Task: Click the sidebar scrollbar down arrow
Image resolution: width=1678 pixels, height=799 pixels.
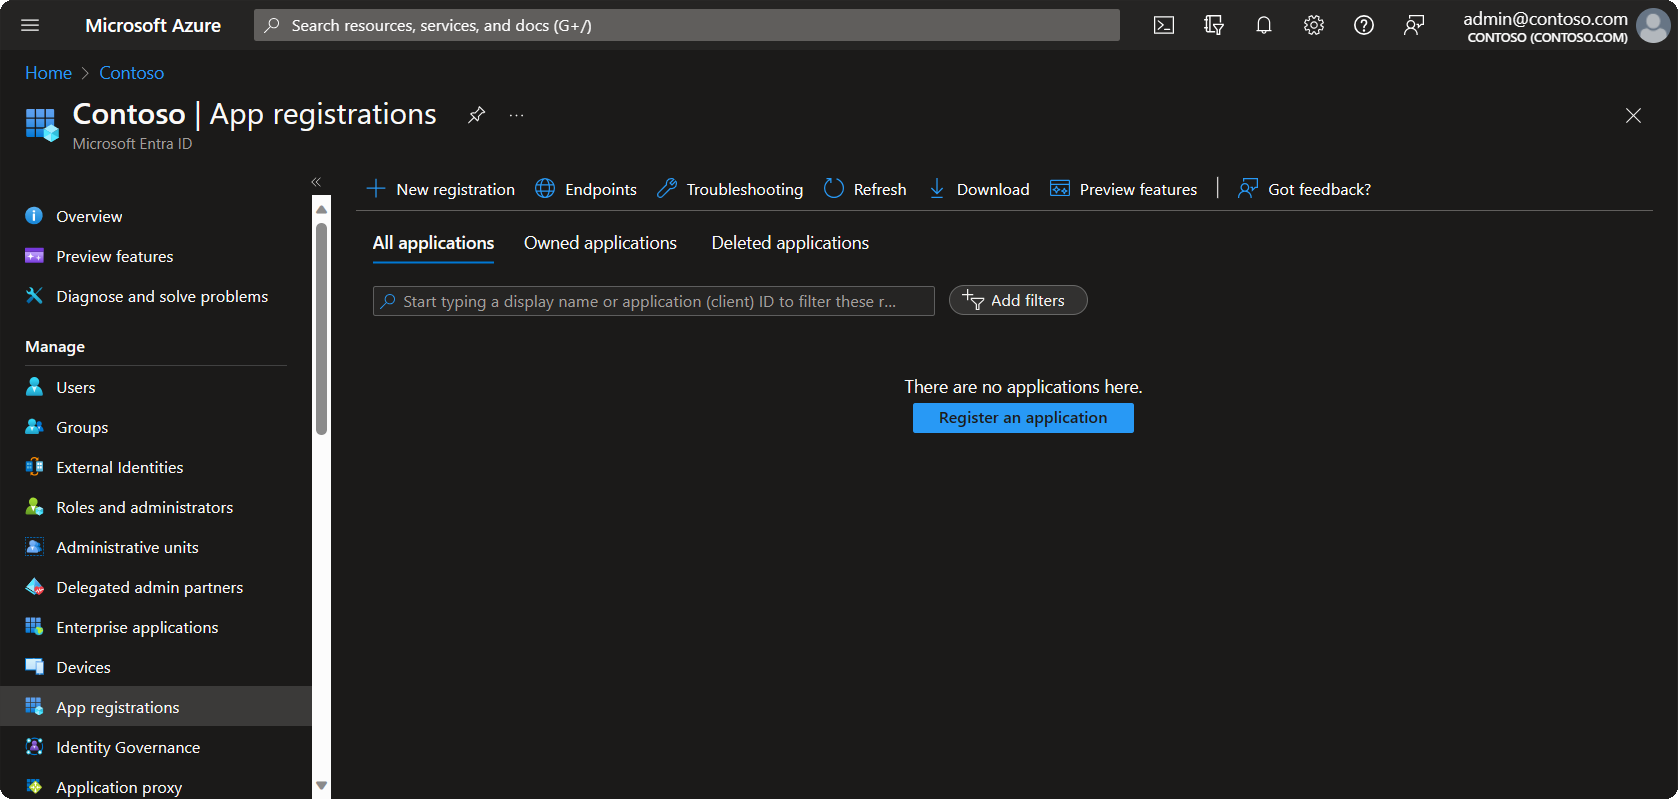Action: pos(321,786)
